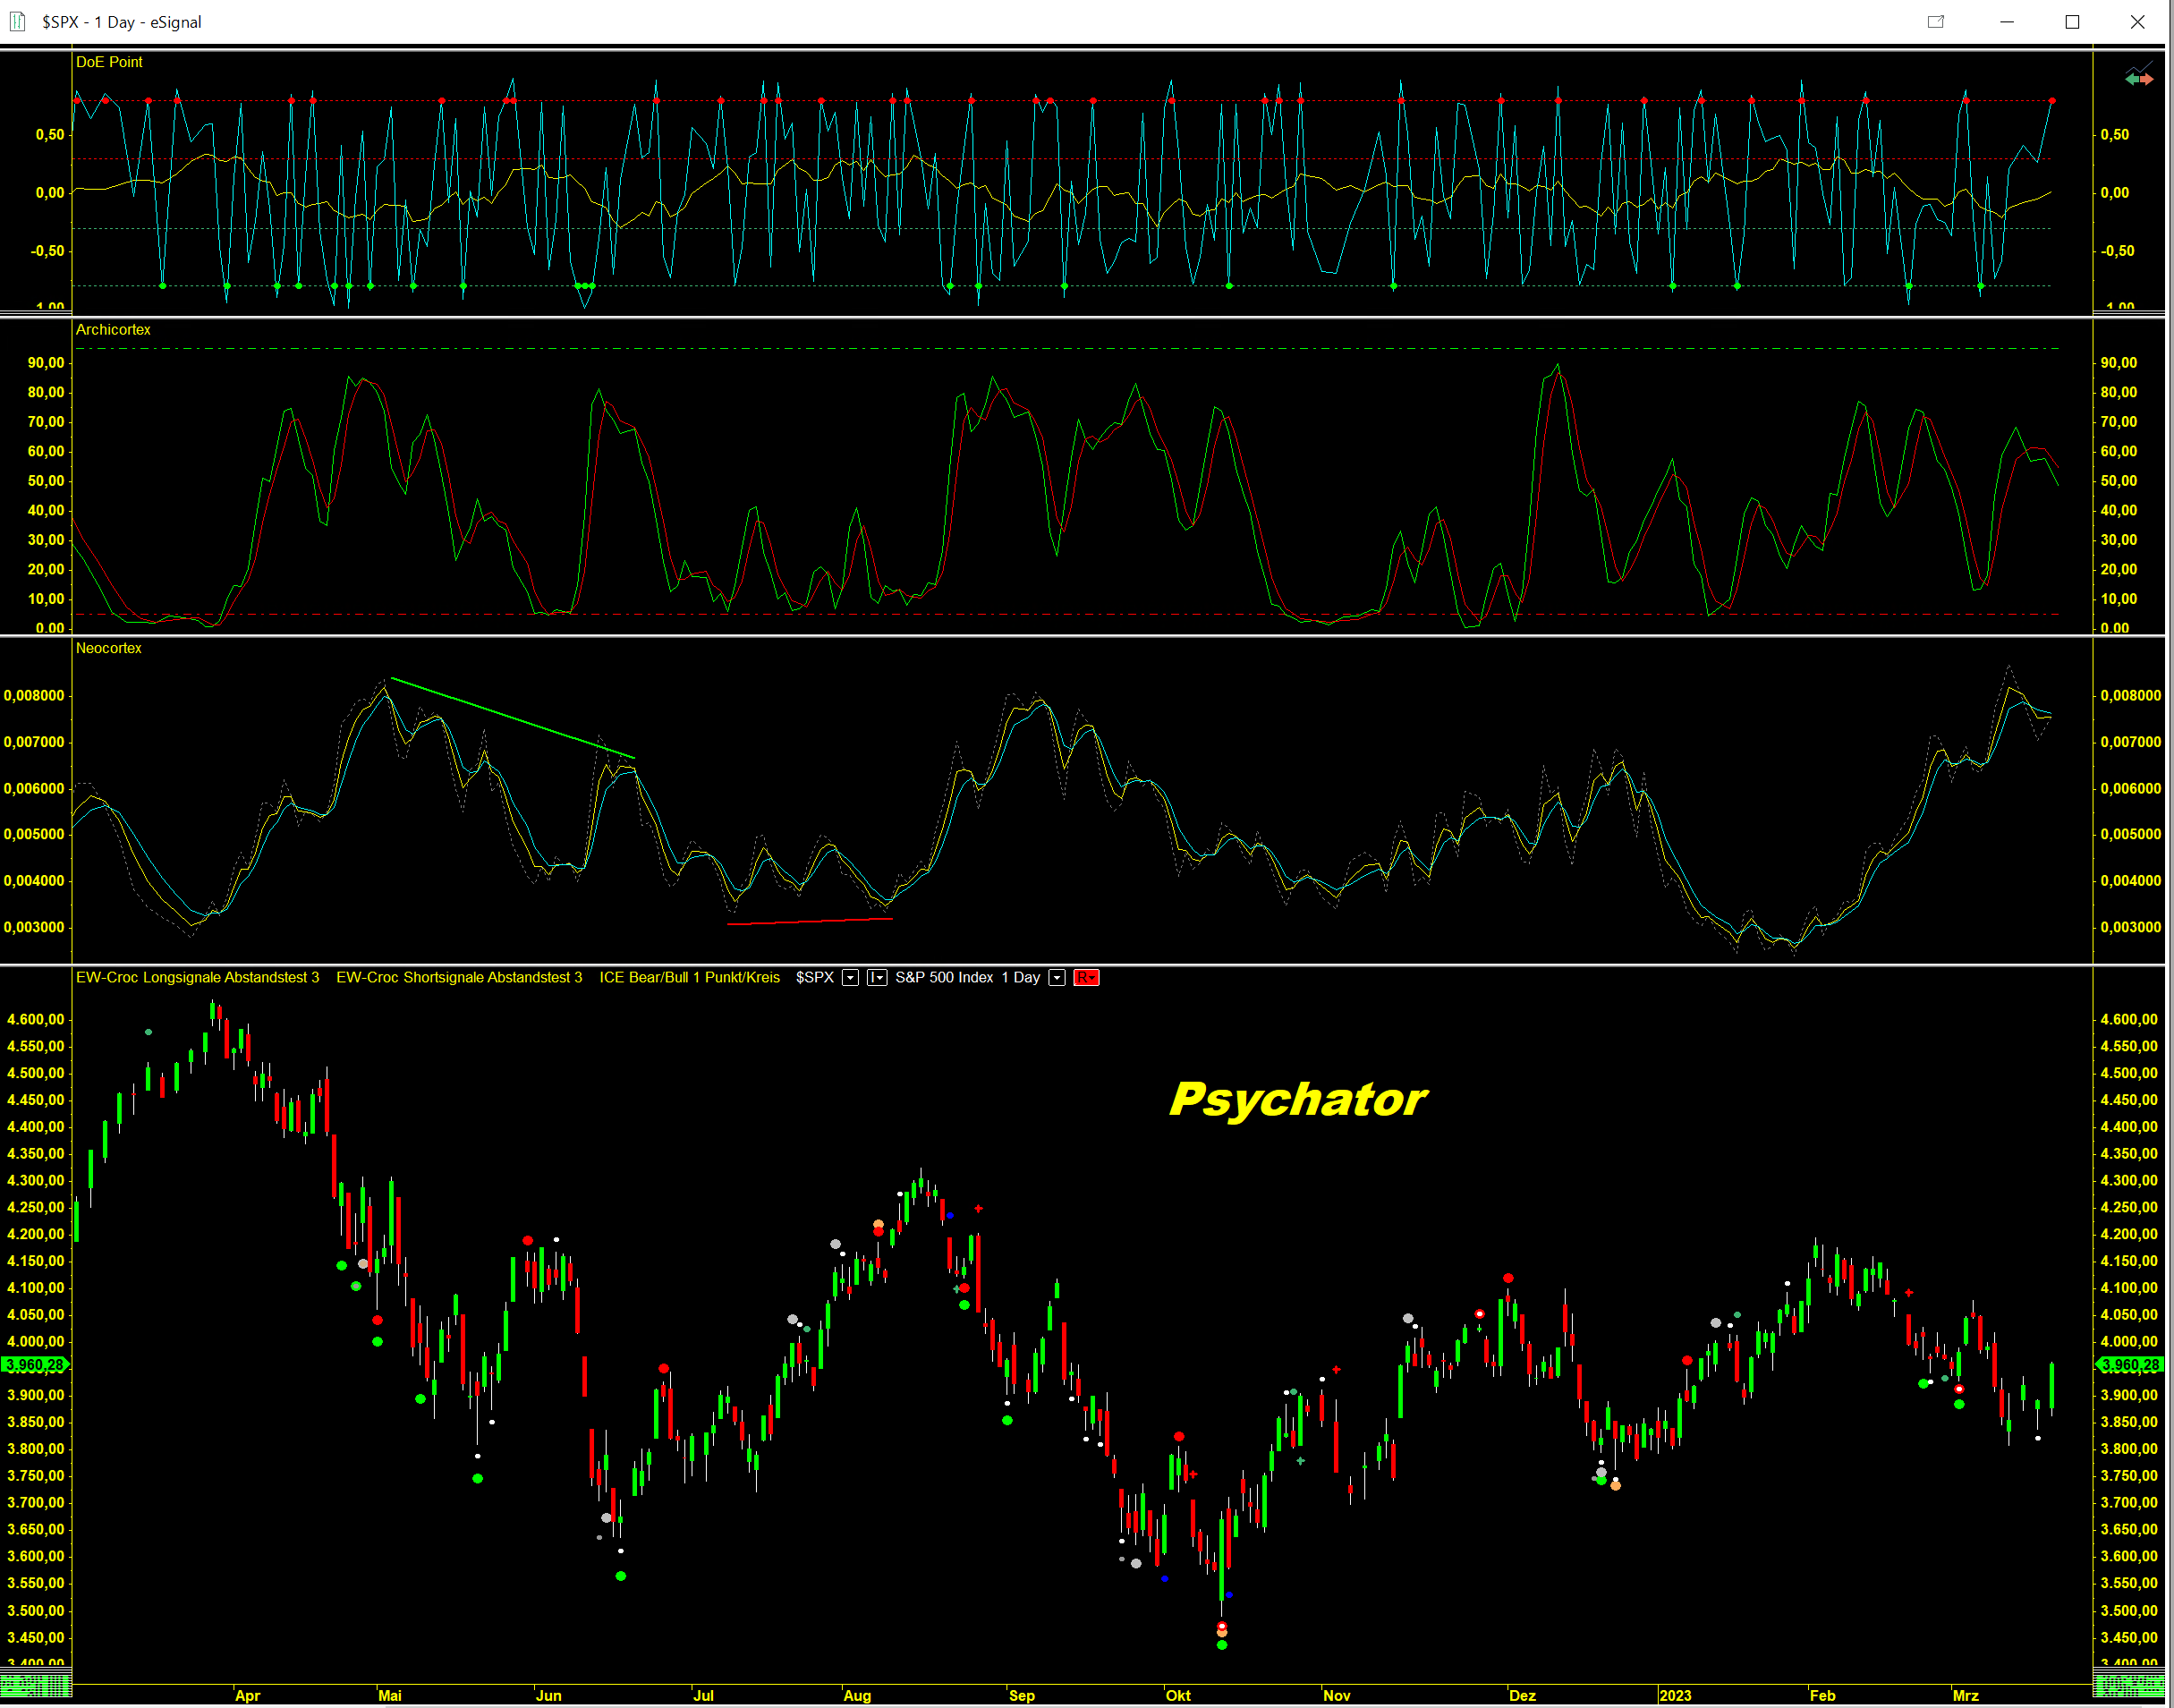This screenshot has height=1708, width=2174.
Task: Click the 2023 label on time axis
Action: pos(1674,1696)
